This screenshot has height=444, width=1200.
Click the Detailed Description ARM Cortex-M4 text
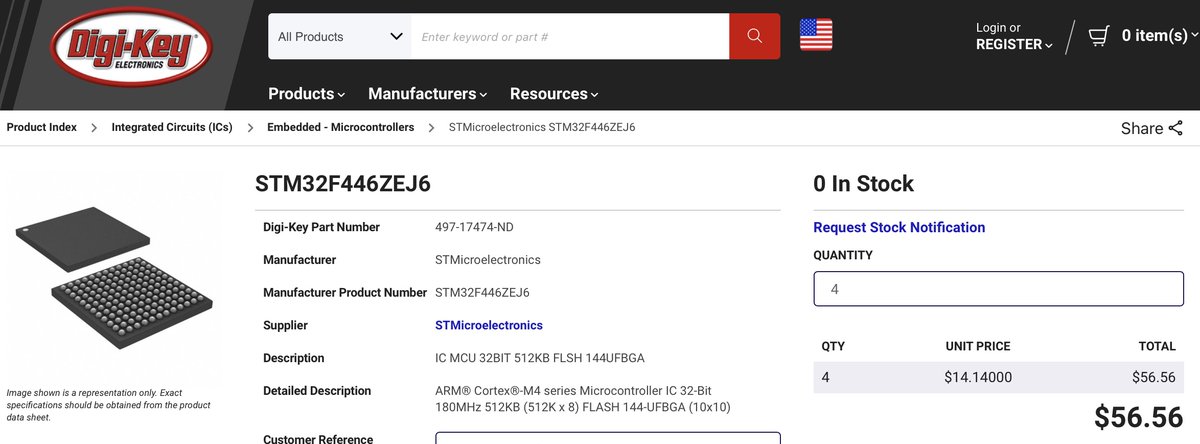coord(585,398)
